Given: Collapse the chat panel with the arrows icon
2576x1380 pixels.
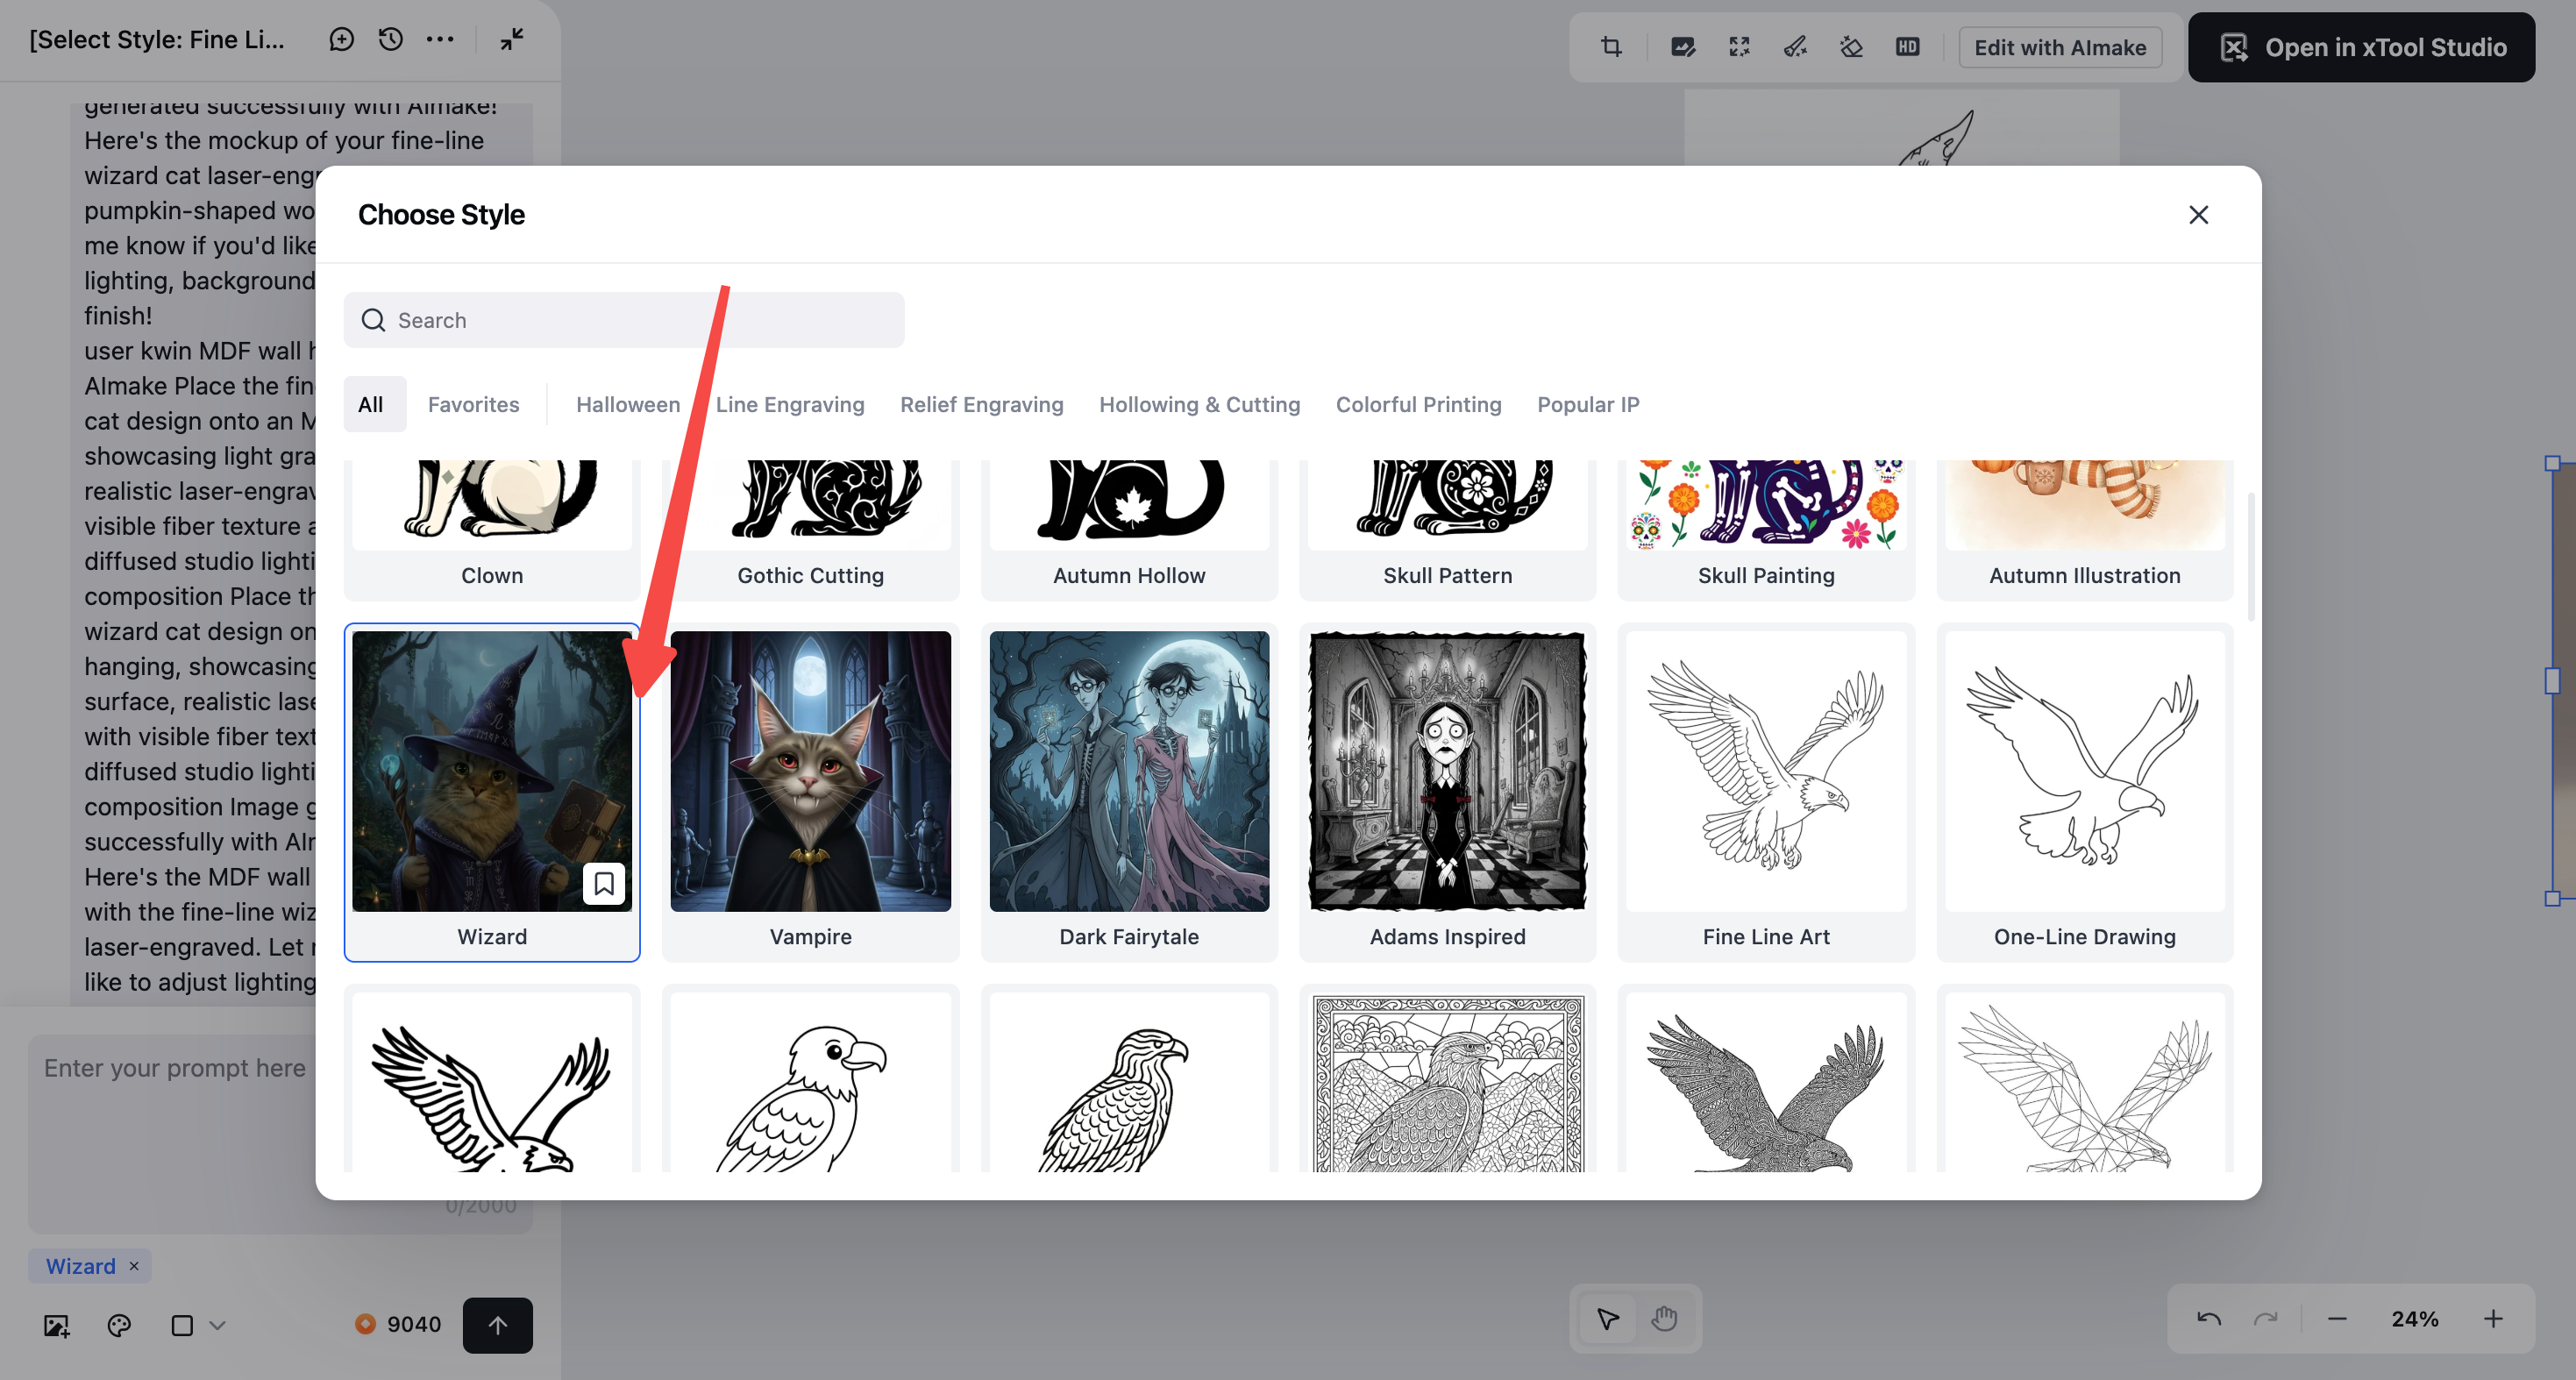Looking at the screenshot, I should click(x=512, y=39).
